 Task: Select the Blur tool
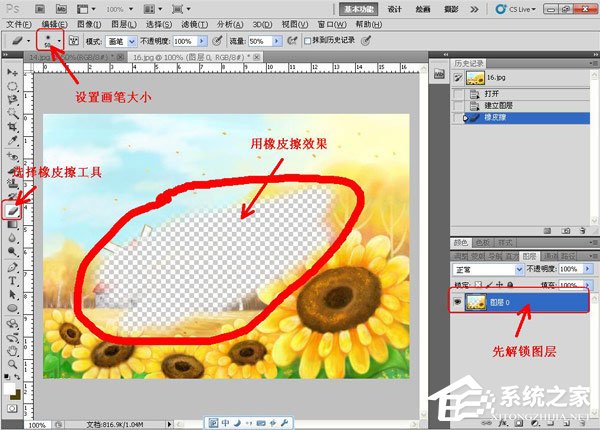[12, 238]
